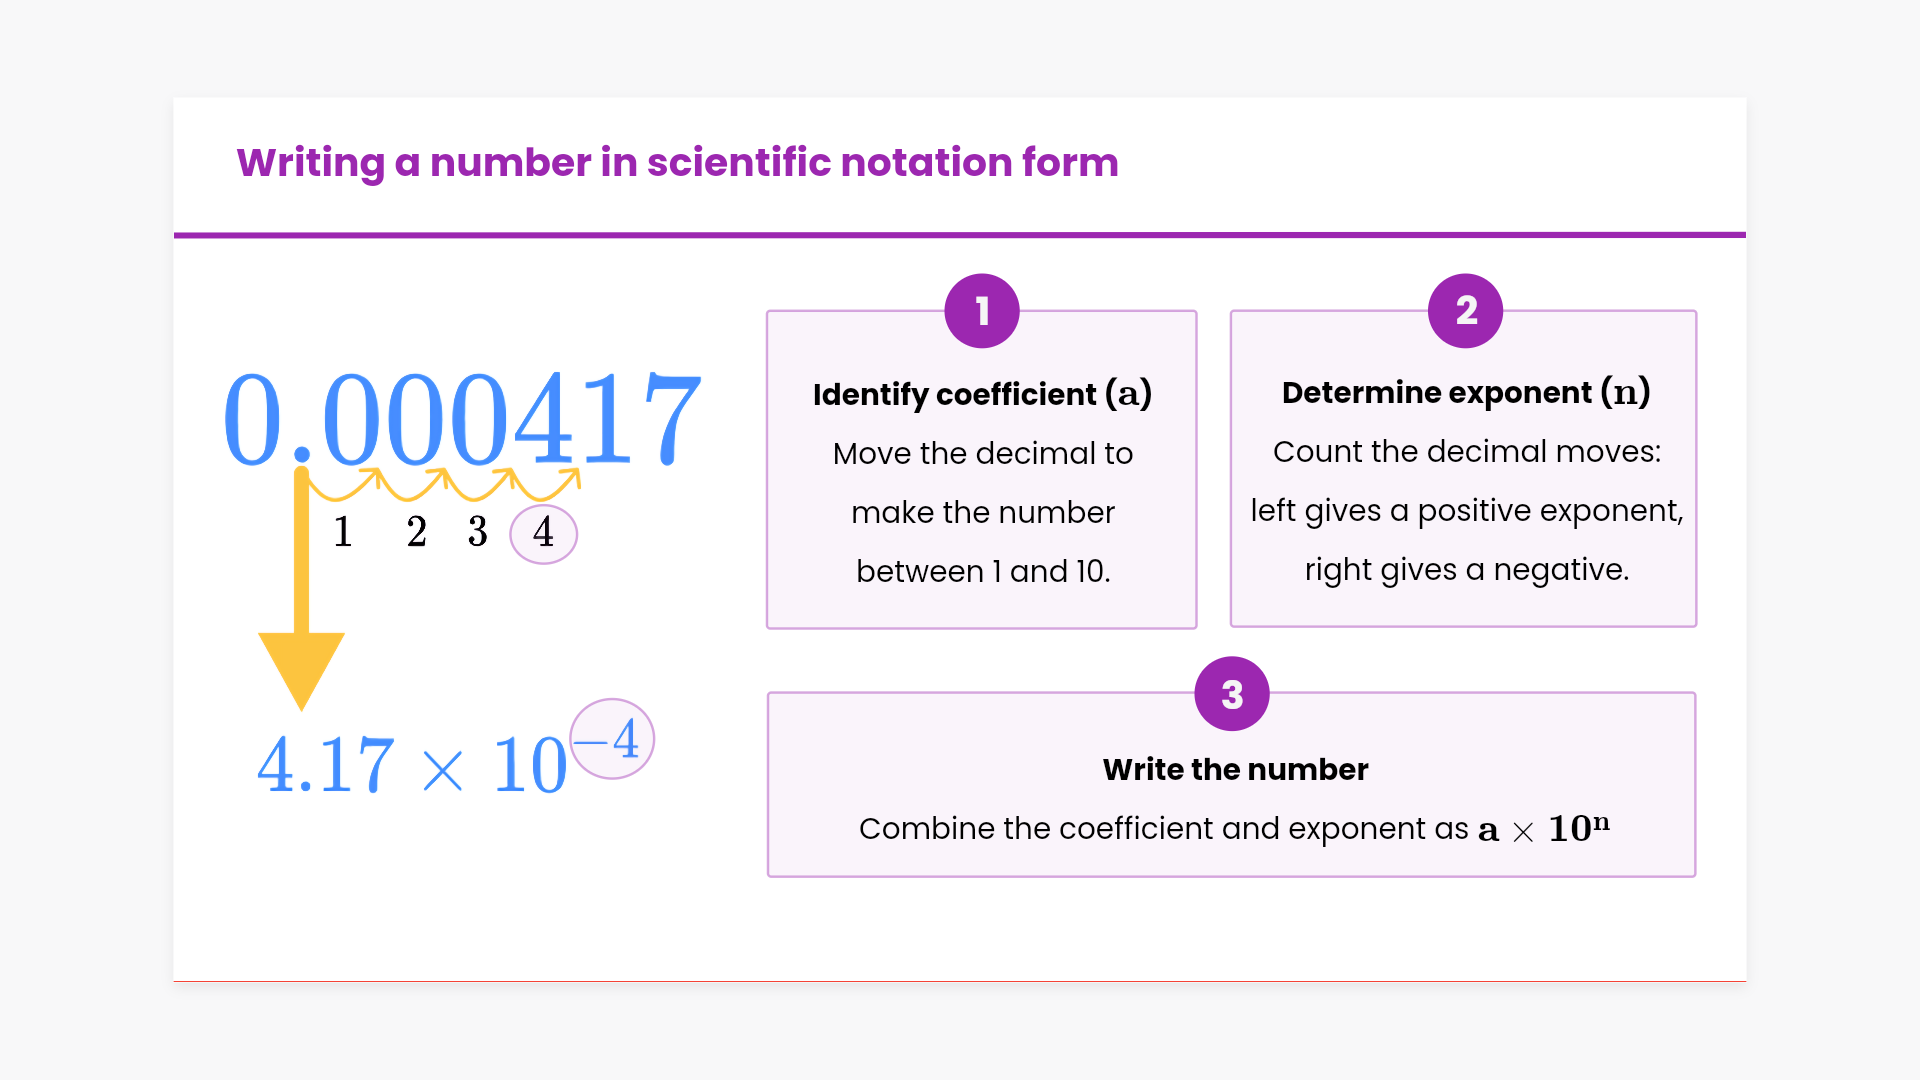Click the hop count number 2
The width and height of the screenshot is (1920, 1080).
click(416, 532)
